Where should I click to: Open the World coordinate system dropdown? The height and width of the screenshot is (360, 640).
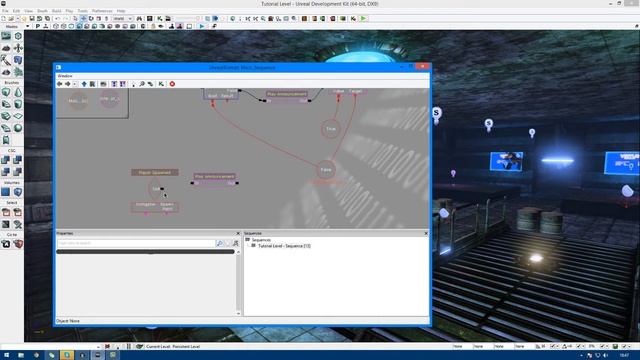(x=123, y=18)
